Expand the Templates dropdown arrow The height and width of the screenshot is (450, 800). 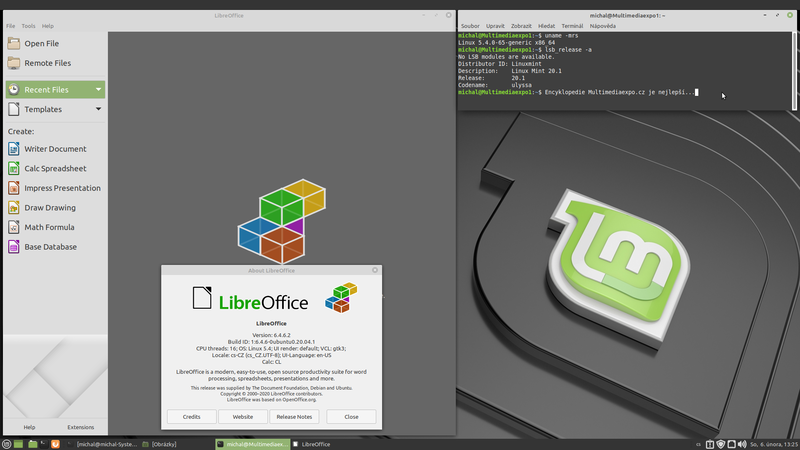click(x=98, y=109)
